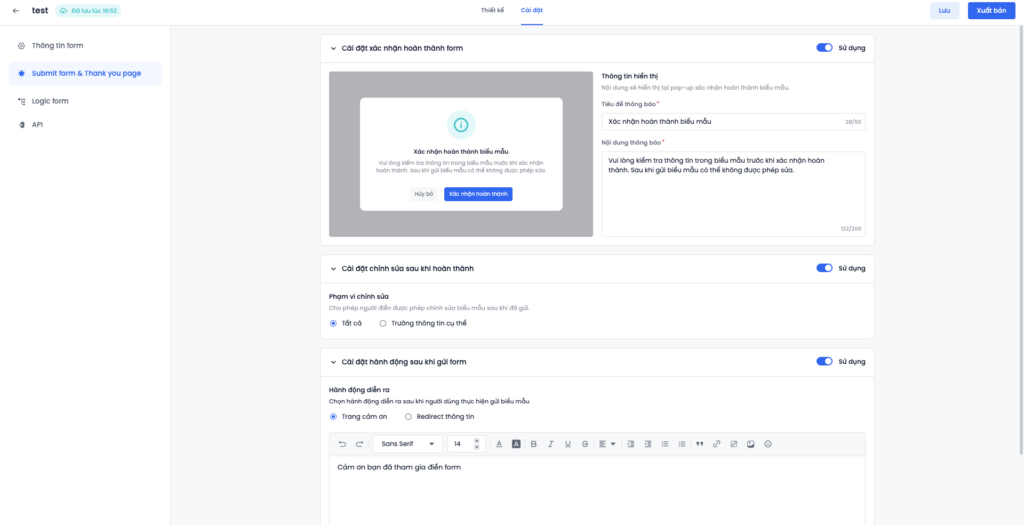Apply strikethrough formatting in the editor

pos(585,444)
